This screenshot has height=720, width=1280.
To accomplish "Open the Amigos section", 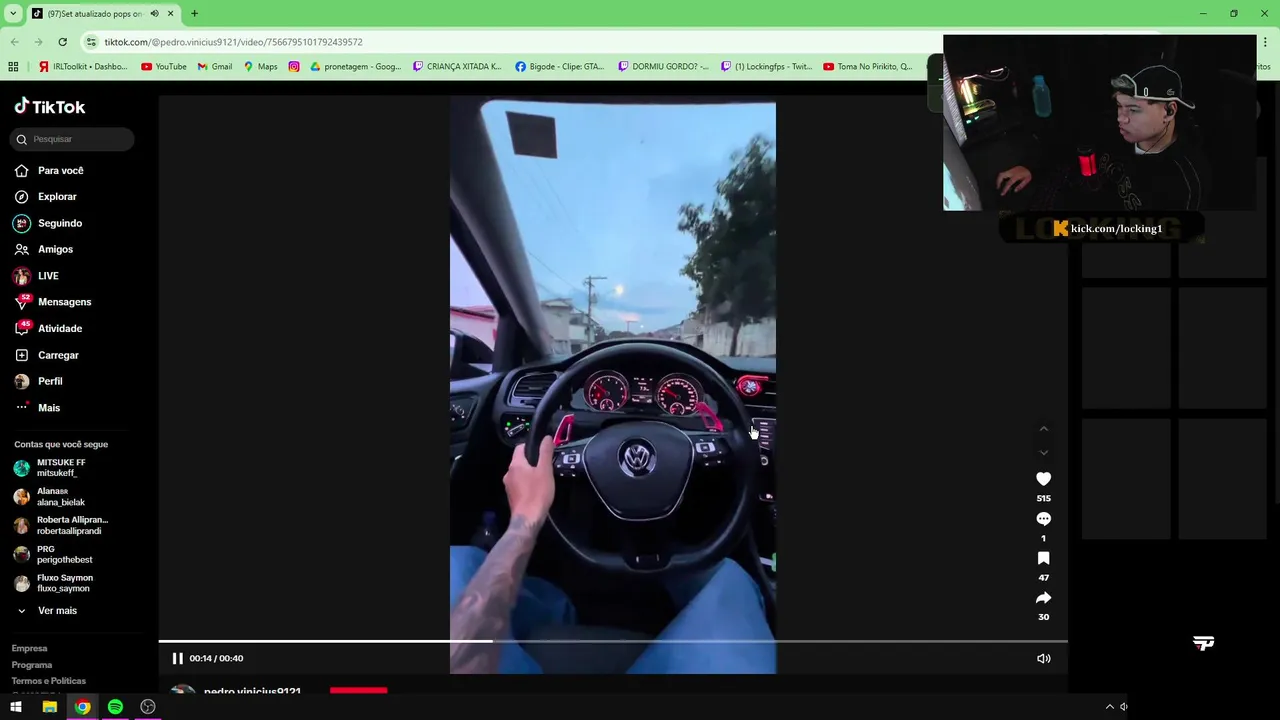I will 44,249.
